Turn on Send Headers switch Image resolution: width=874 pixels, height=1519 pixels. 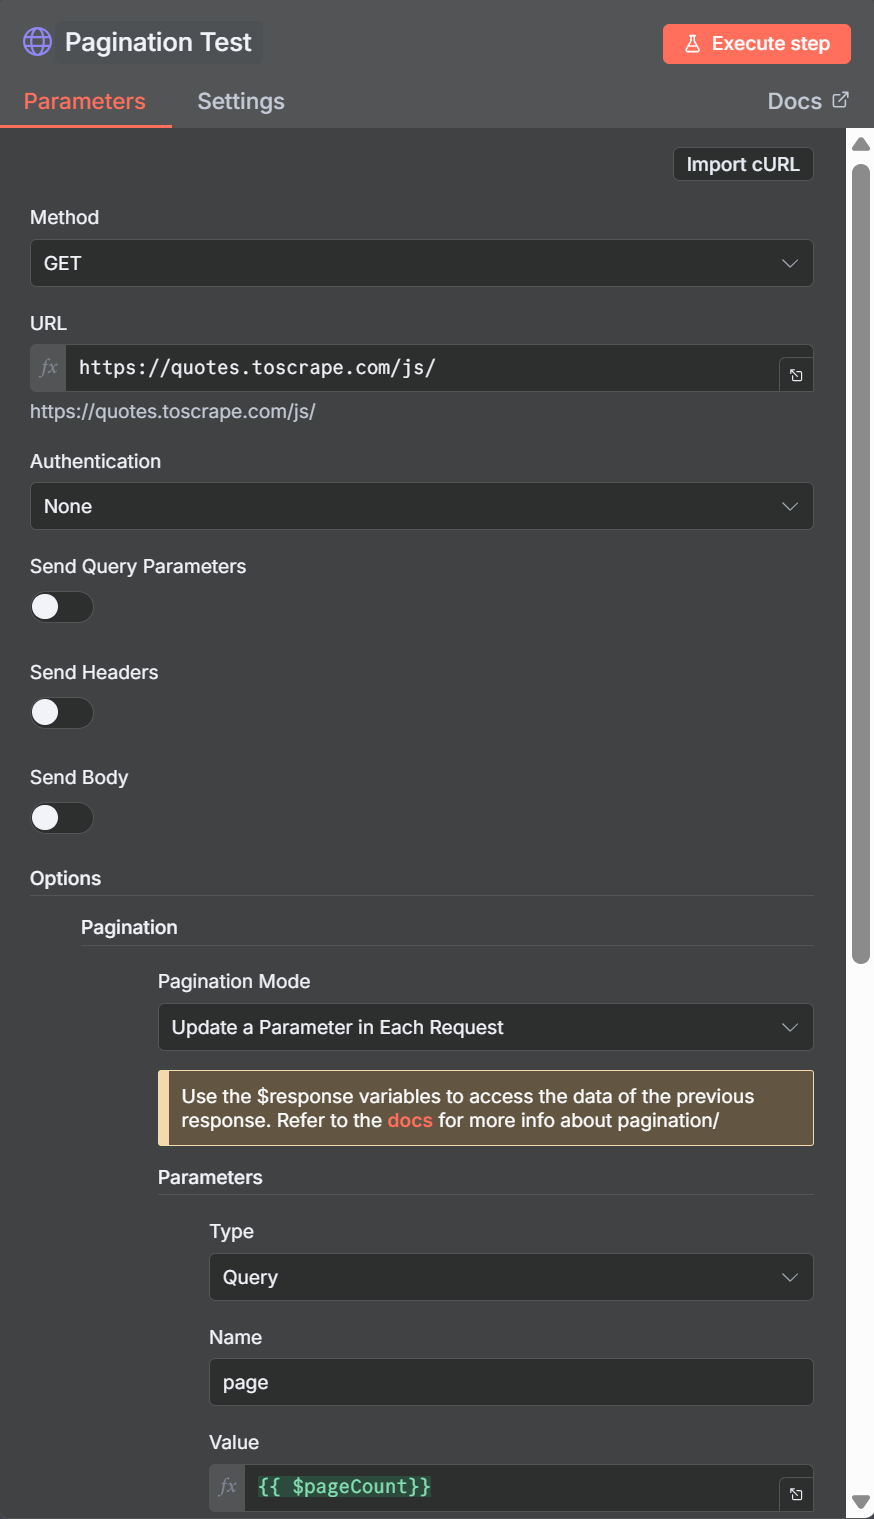click(61, 713)
